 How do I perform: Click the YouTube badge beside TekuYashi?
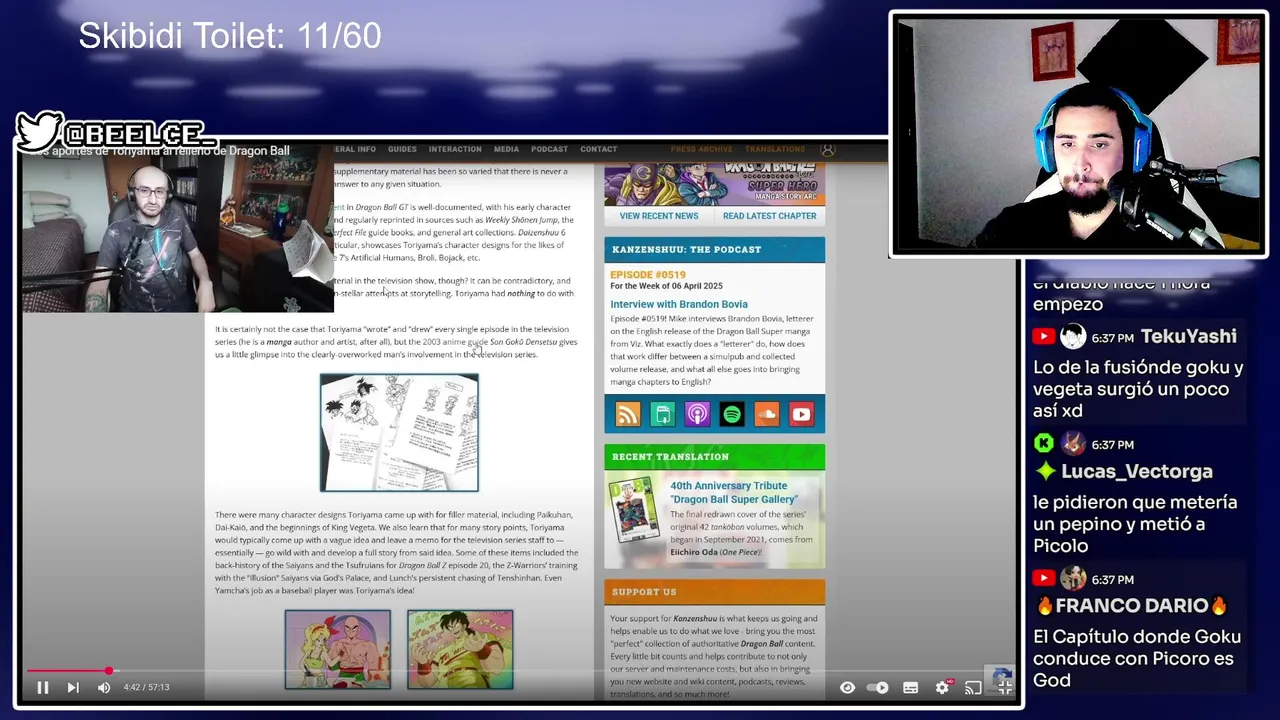[1044, 337]
